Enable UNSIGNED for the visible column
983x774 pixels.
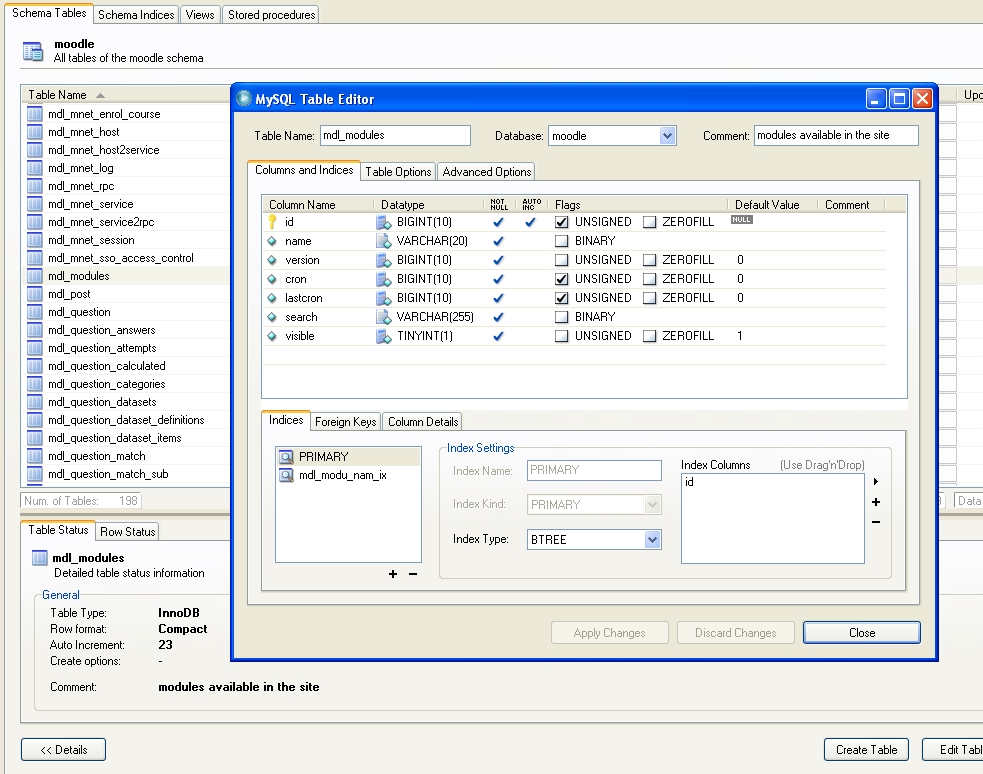(x=562, y=336)
